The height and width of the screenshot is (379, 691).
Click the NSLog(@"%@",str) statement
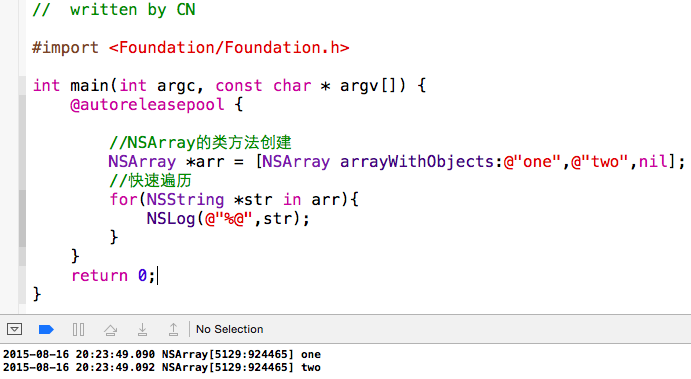[x=228, y=219]
